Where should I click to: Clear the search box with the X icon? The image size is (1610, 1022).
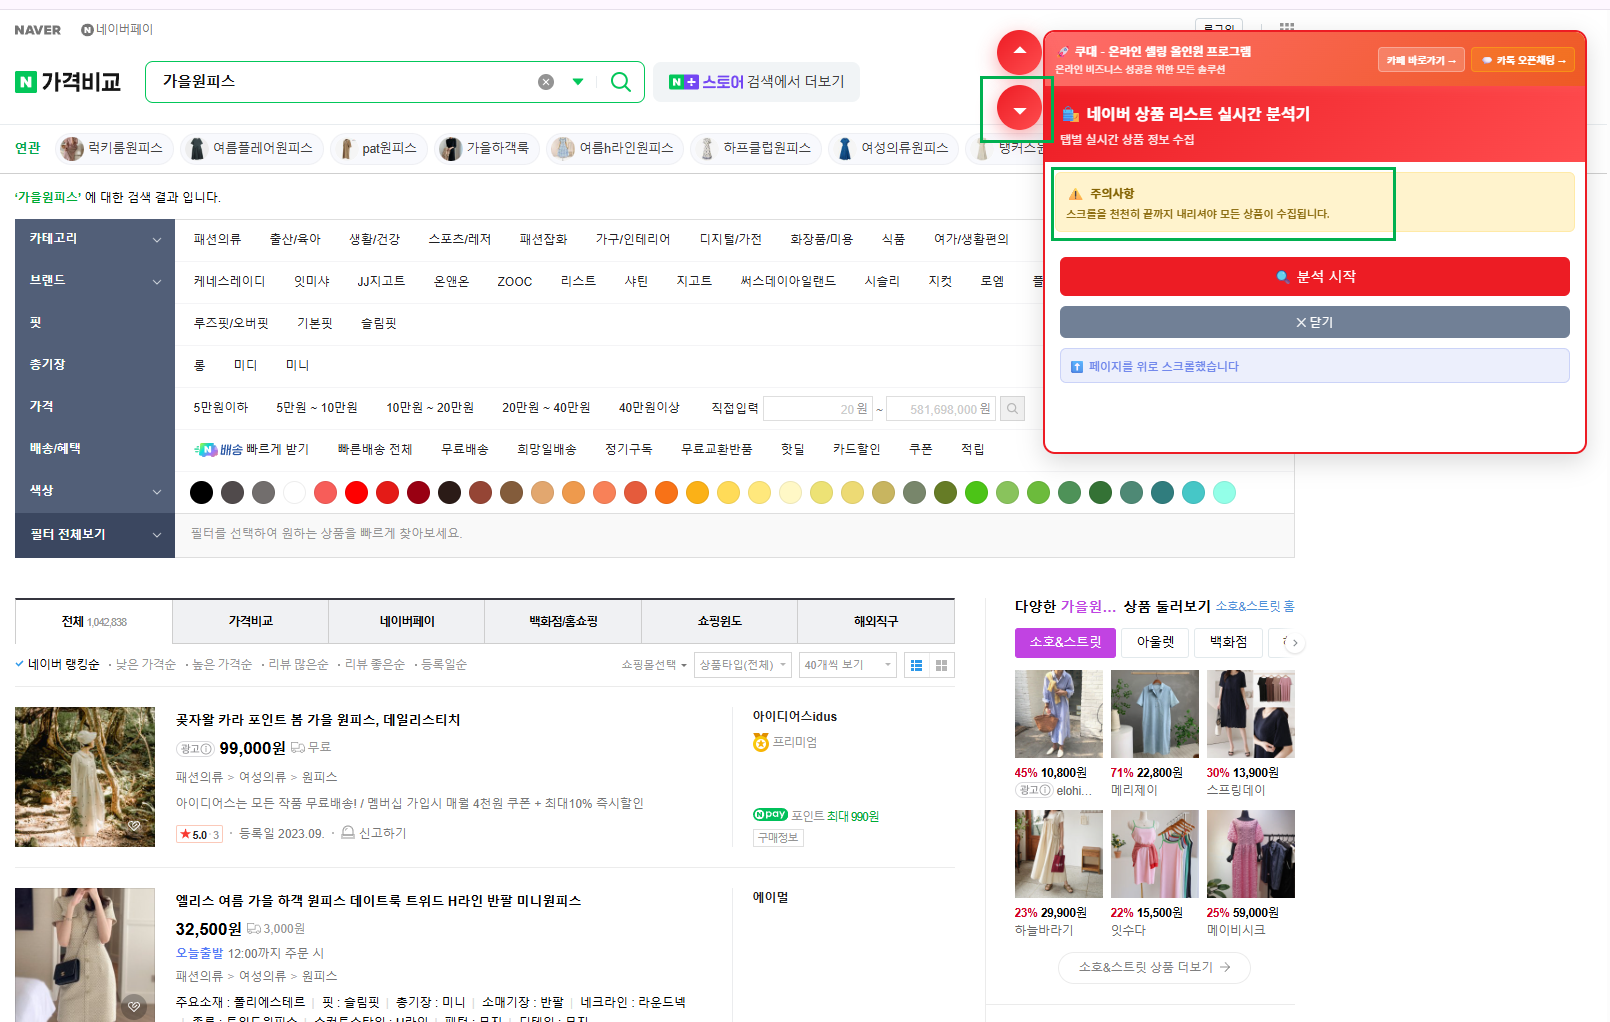[546, 82]
